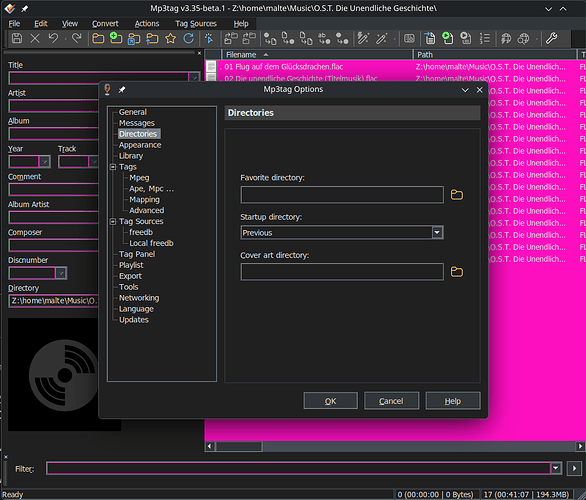Click the Extended tags panel icon

409,38
